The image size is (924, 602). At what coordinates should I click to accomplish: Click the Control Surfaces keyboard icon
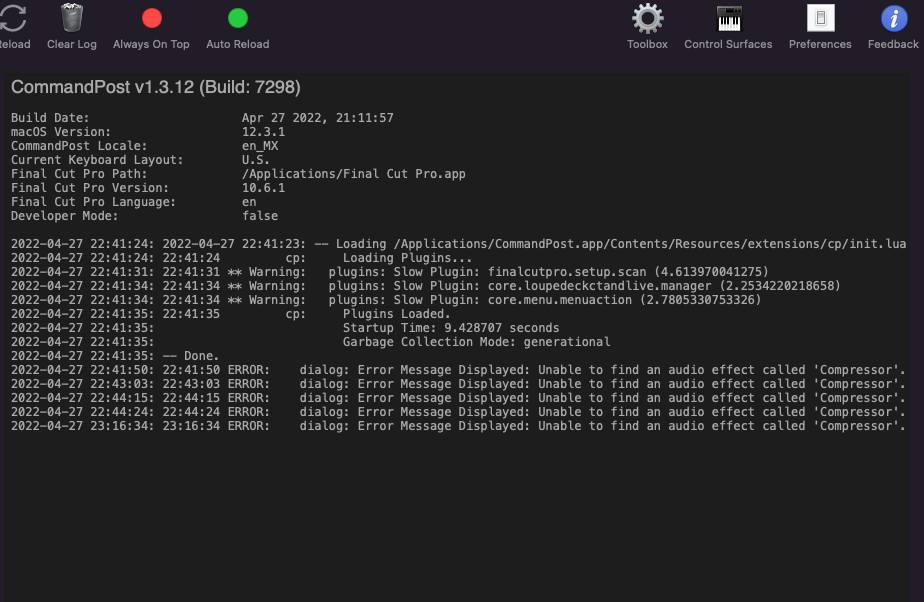[x=728, y=17]
